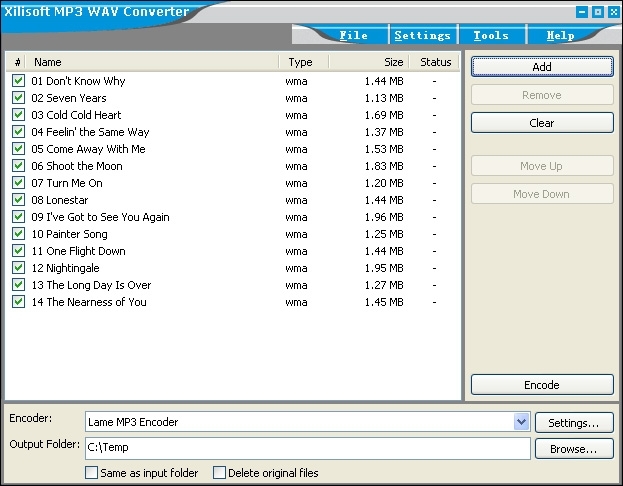Image resolution: width=623 pixels, height=486 pixels.
Task: Toggle checkbox for 04 Feelin' the Same Way
Action: tap(18, 132)
